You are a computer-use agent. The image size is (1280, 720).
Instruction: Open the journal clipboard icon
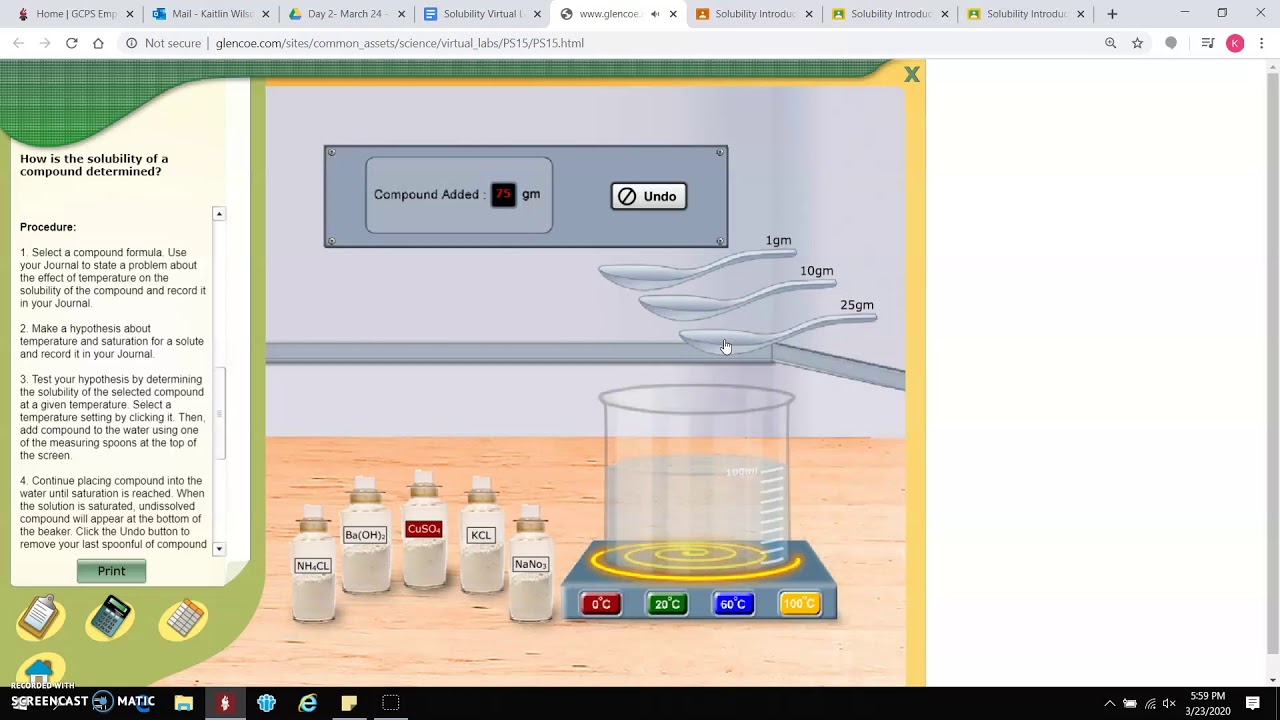41,617
